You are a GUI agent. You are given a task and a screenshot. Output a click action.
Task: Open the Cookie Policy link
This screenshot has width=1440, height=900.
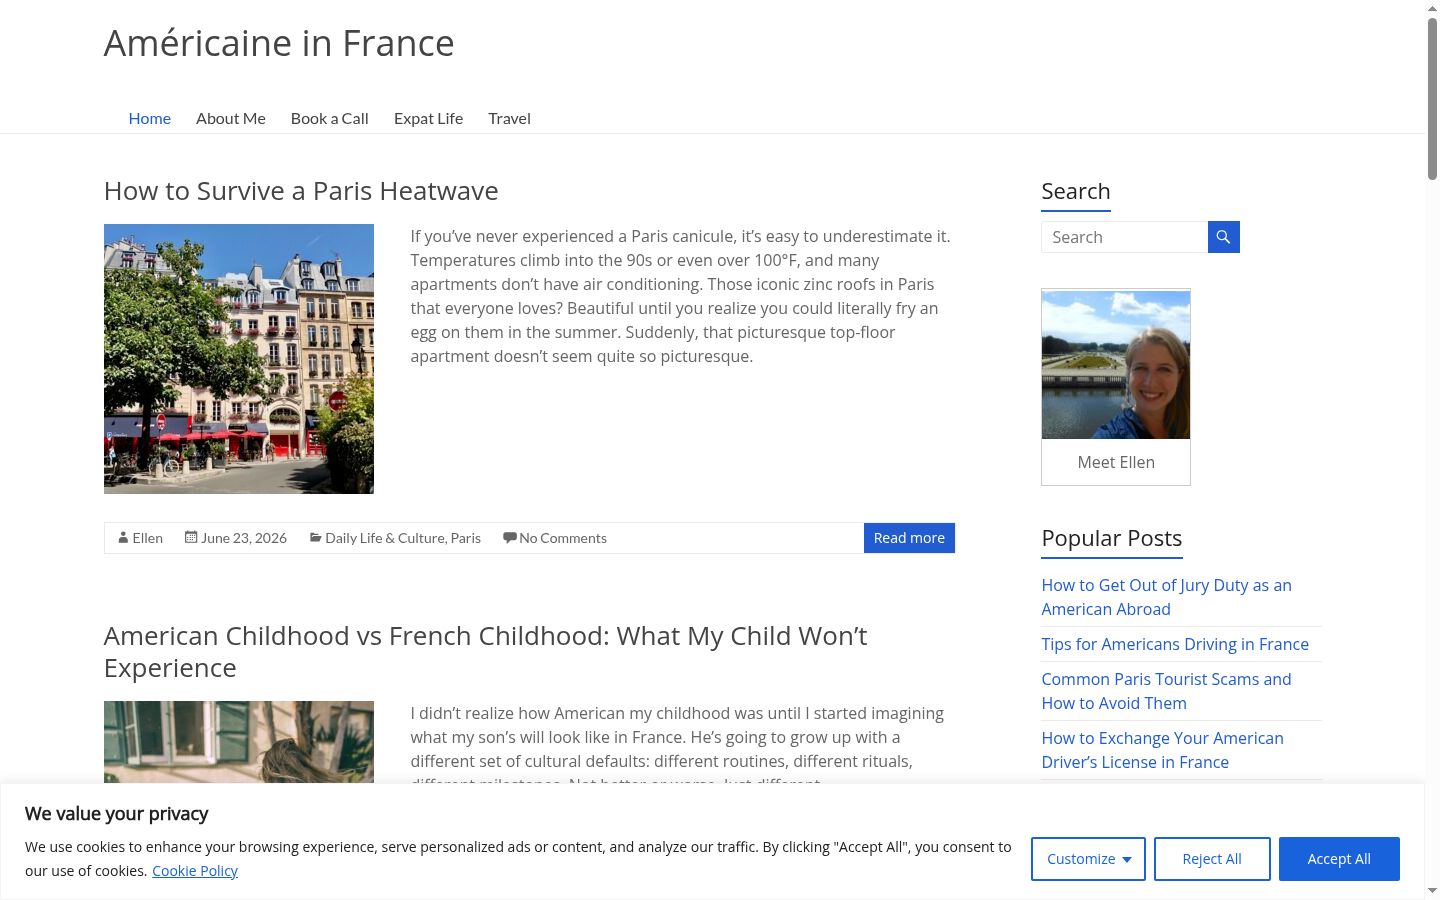click(x=195, y=871)
